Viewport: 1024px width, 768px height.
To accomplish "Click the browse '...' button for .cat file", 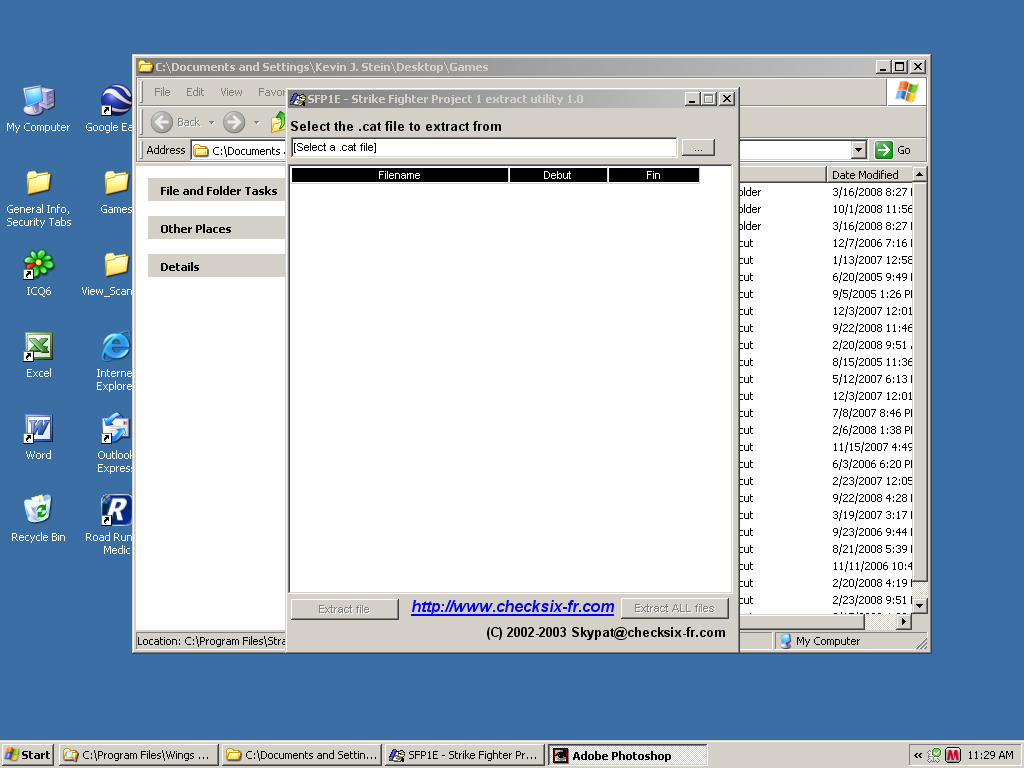I will 698,148.
